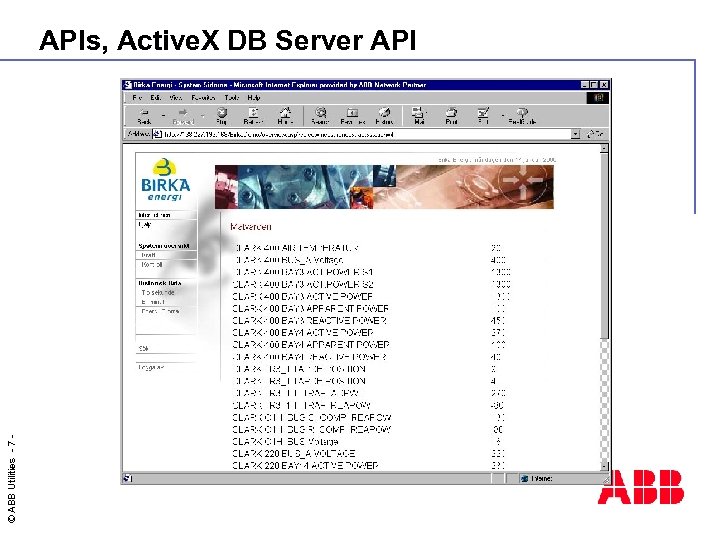Click the page scrollbar up arrow
Image resolution: width=720 pixels, height=540 pixels.
click(x=604, y=148)
